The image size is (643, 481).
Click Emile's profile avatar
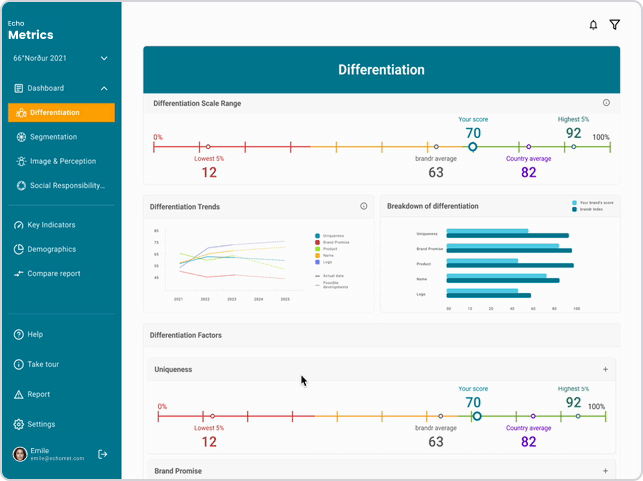[20, 454]
